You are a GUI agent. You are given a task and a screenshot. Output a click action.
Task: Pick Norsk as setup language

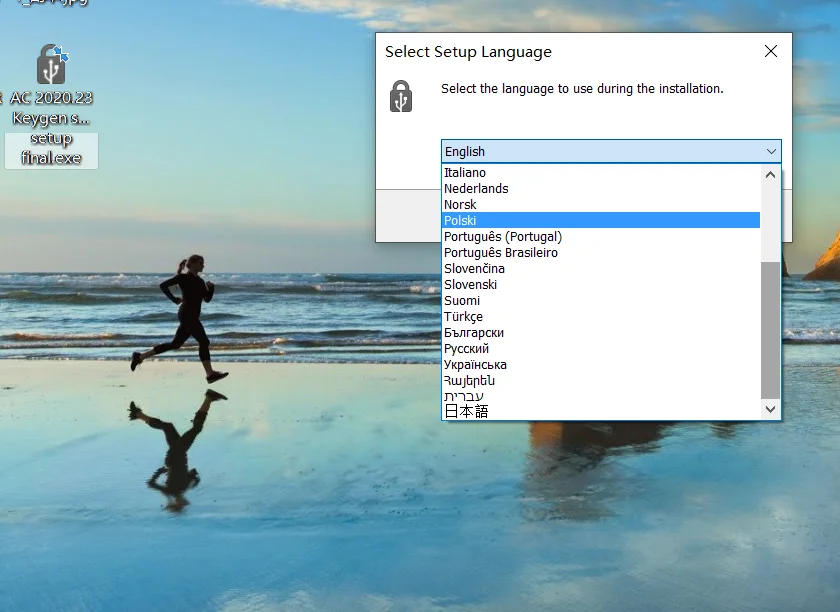point(601,205)
